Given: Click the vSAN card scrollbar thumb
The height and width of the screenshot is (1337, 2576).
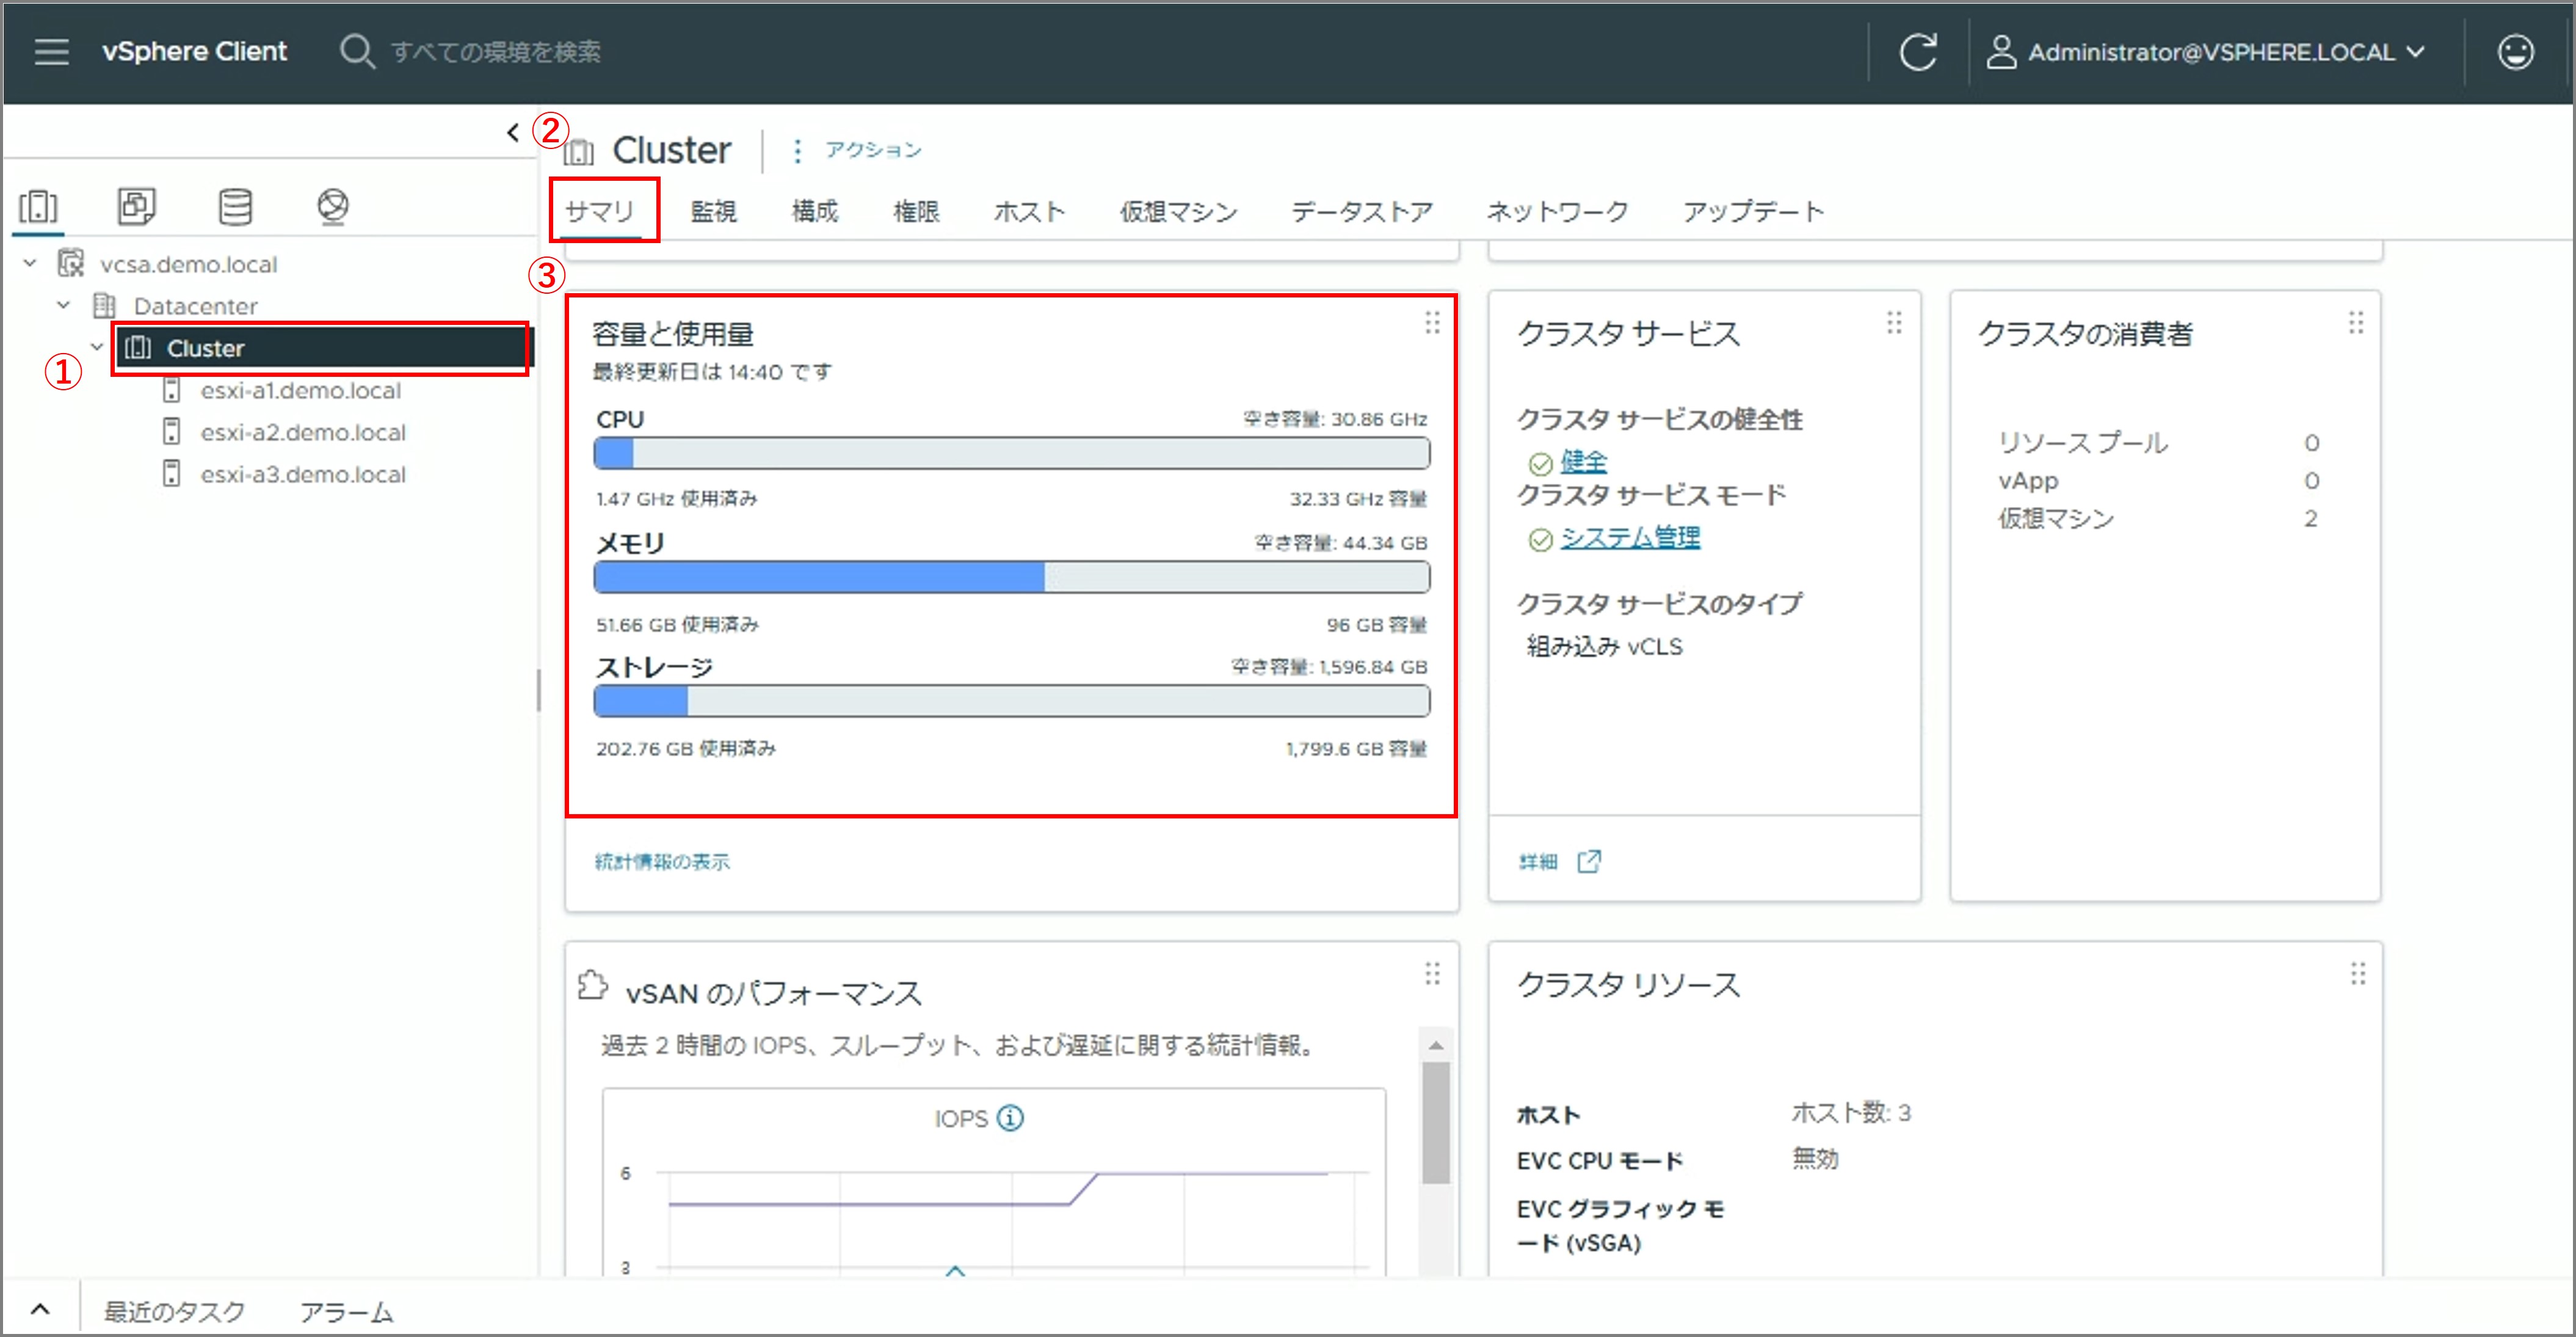Looking at the screenshot, I should tap(1436, 1122).
